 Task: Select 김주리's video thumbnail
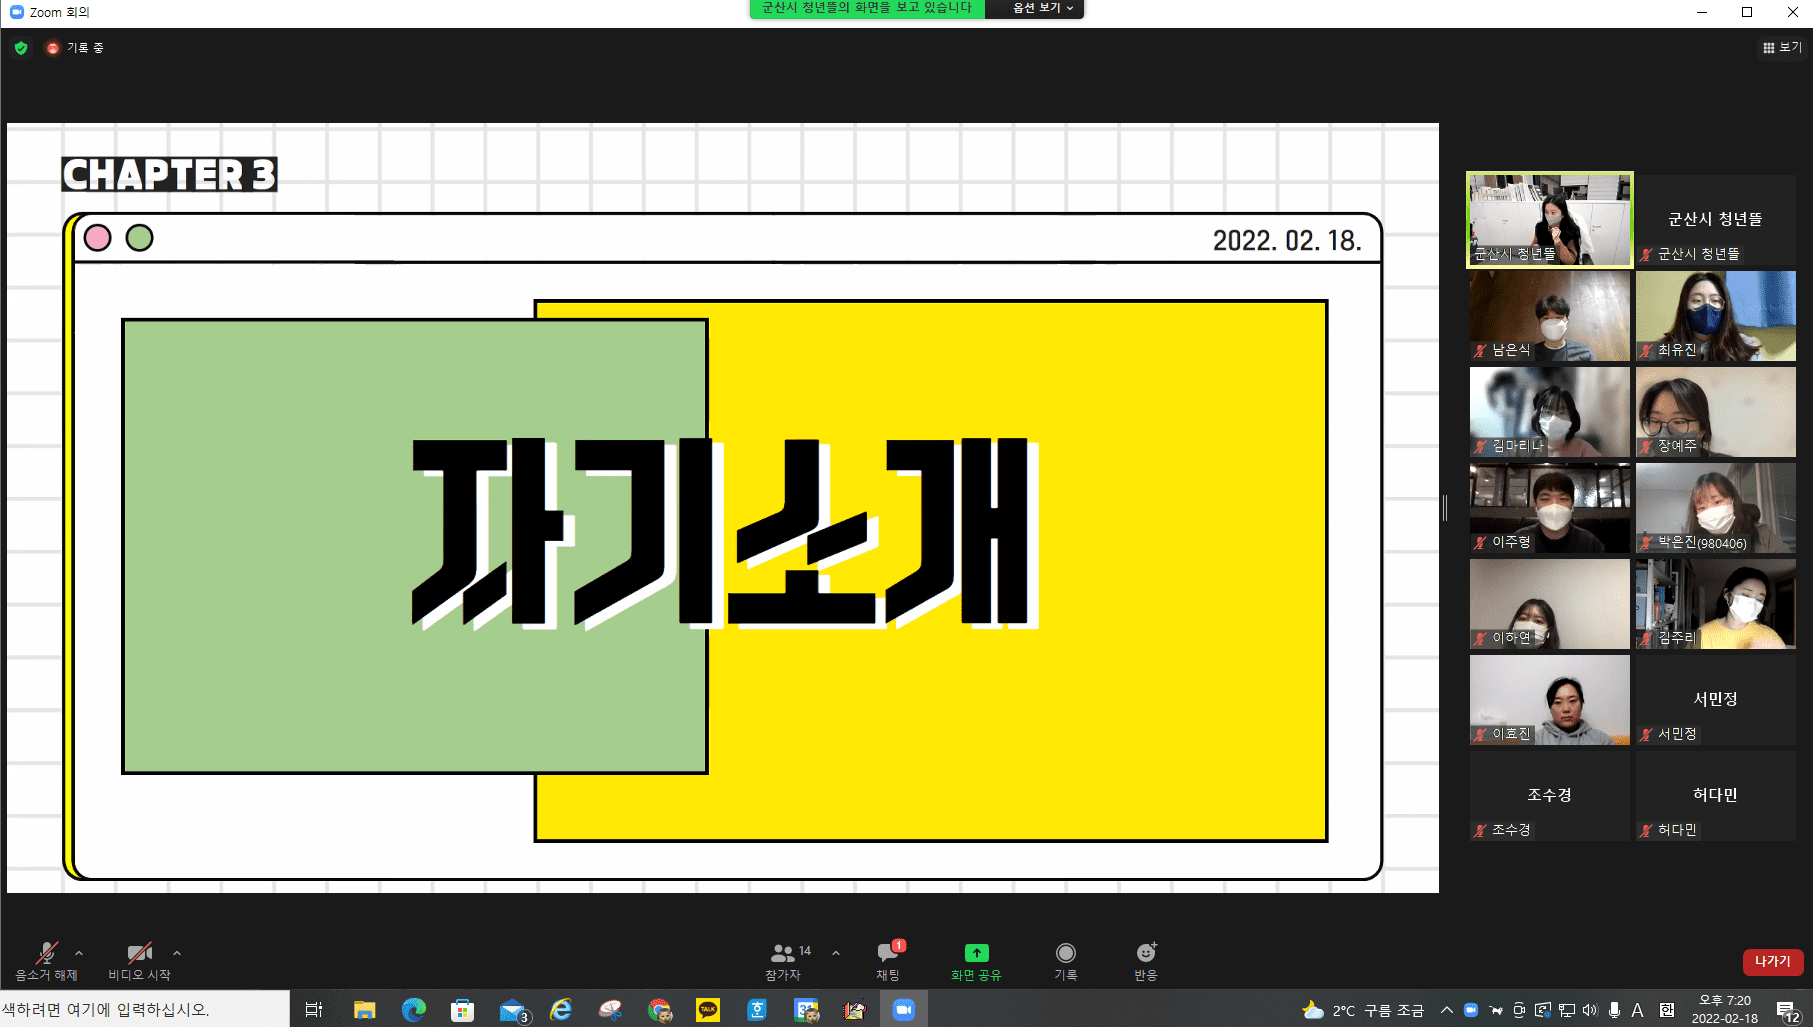coord(1716,604)
